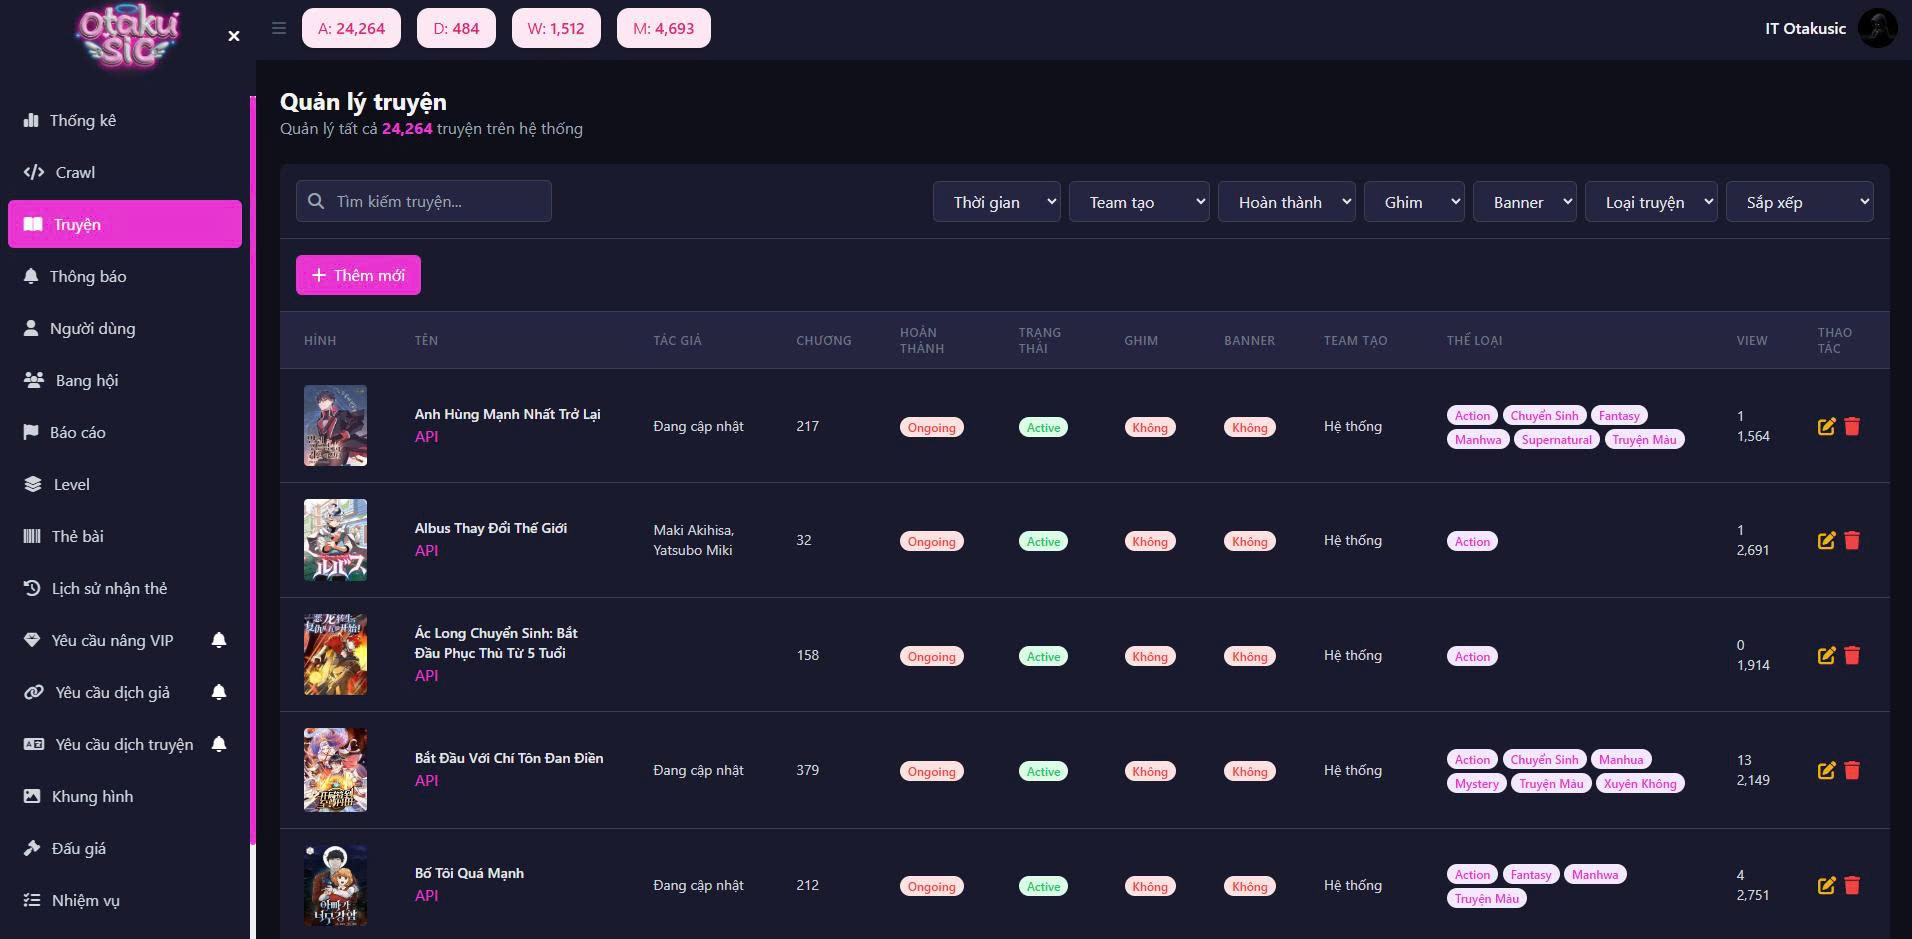
Task: Open the Loại truyện dropdown
Action: (1651, 202)
